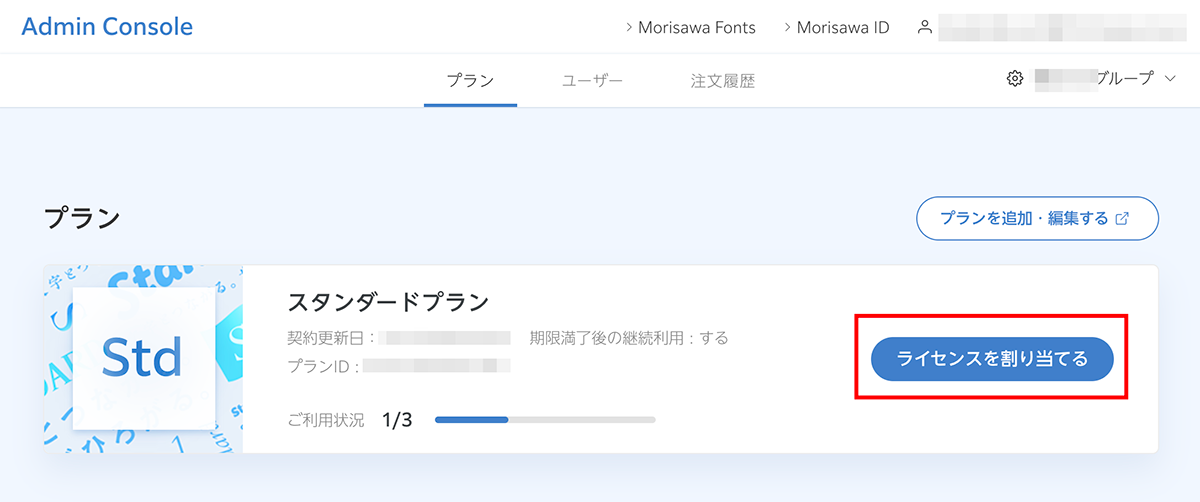Screen dimensions: 1200x502
Task: Click the プラン section heading
Action: click(x=82, y=218)
